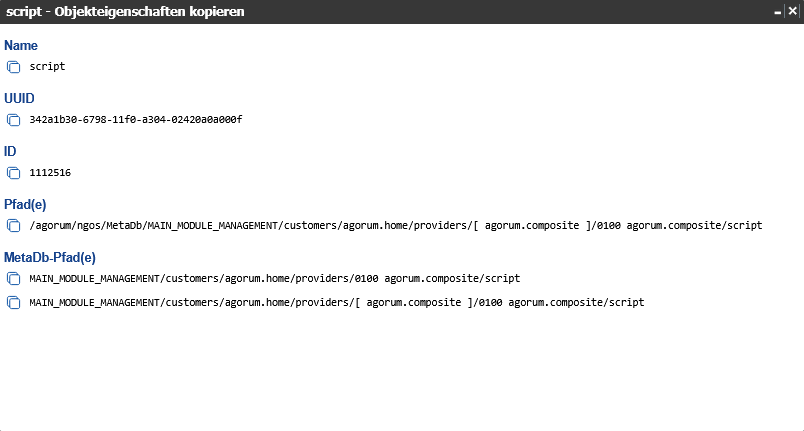The height and width of the screenshot is (431, 804).
Task: Click the UUID text starting with 342a1b30
Action: tap(136, 120)
